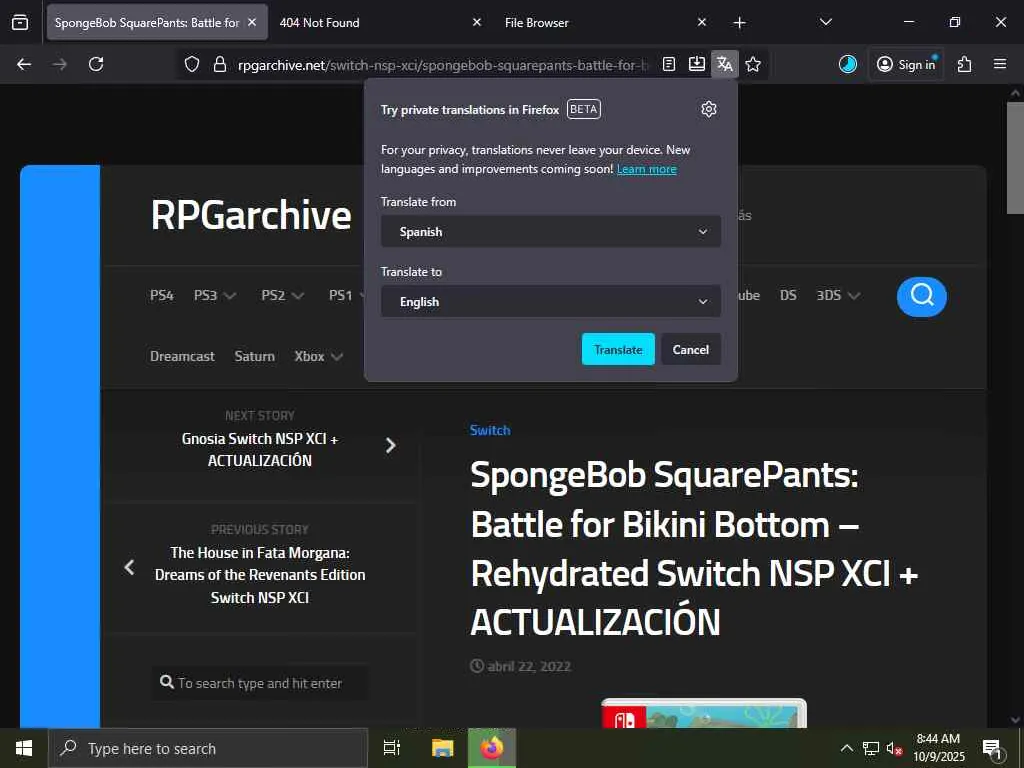Go to previous story arrow
This screenshot has height=768, width=1024.
[x=129, y=567]
